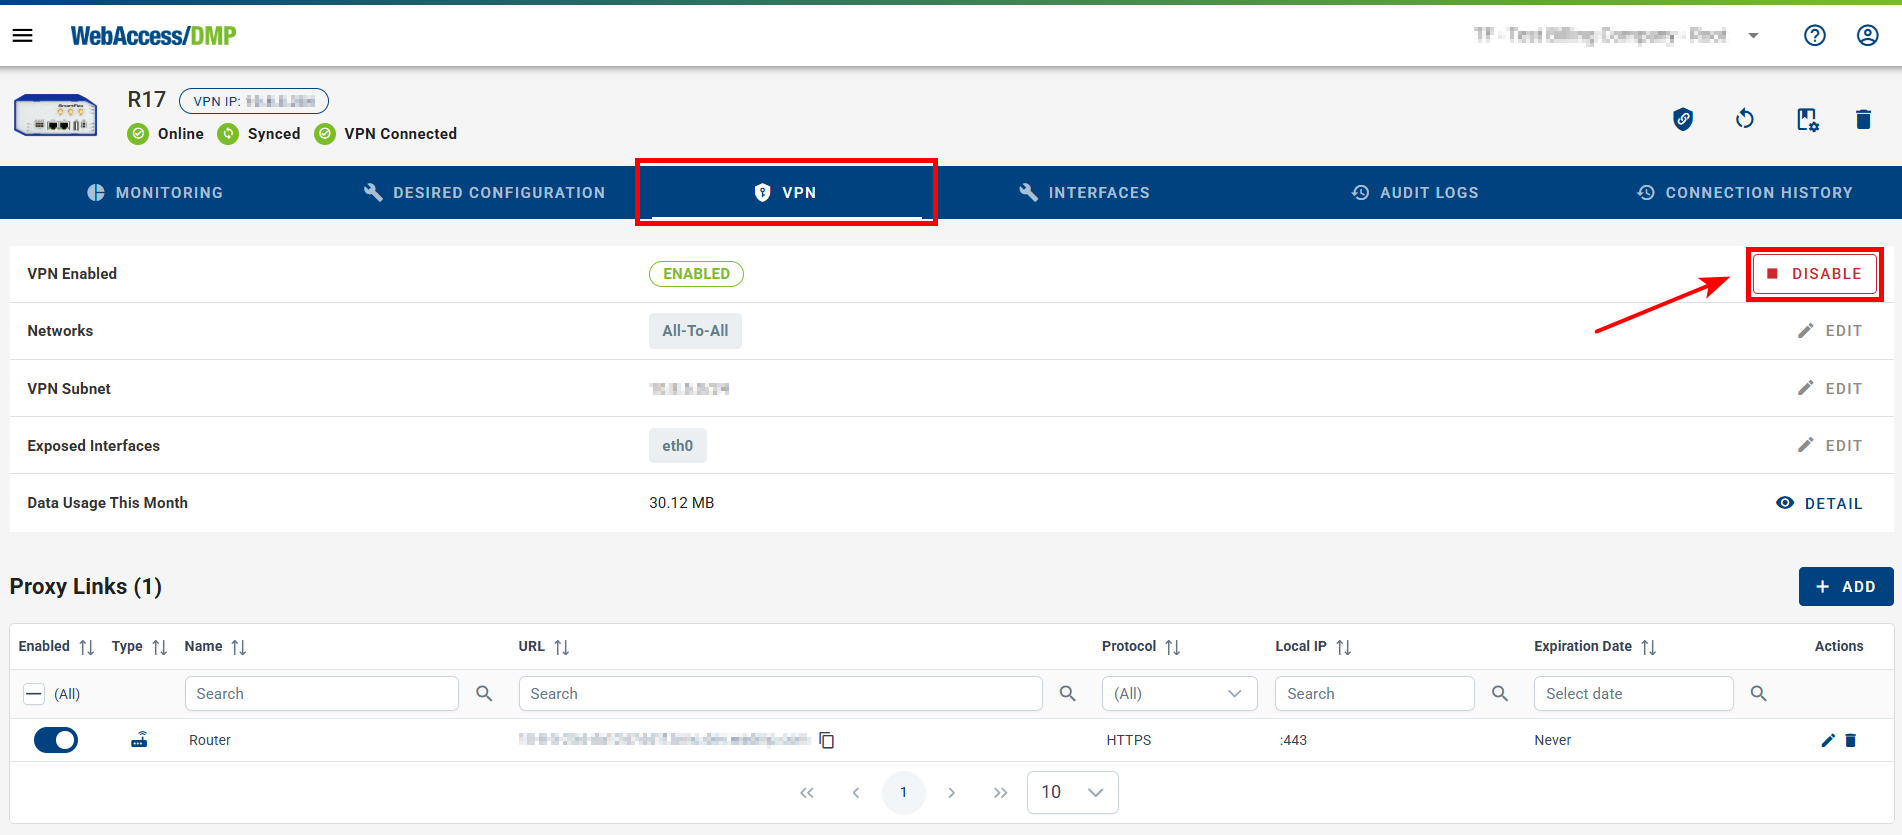Delete device using header trash icon

pos(1862,120)
